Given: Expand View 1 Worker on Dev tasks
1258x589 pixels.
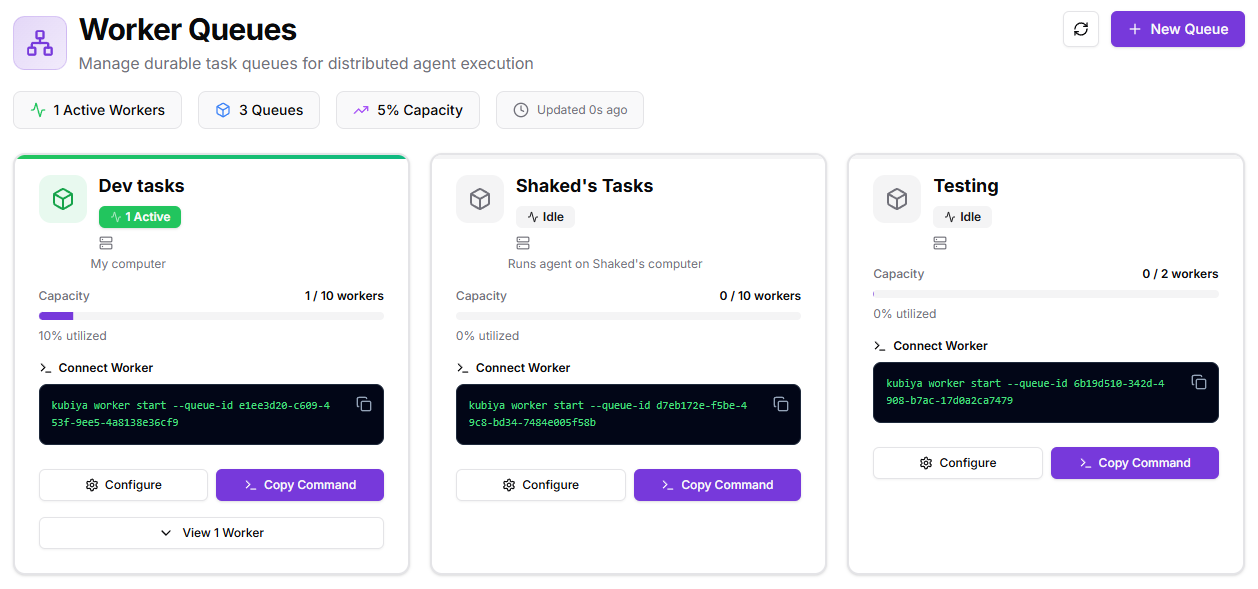Looking at the screenshot, I should 211,533.
